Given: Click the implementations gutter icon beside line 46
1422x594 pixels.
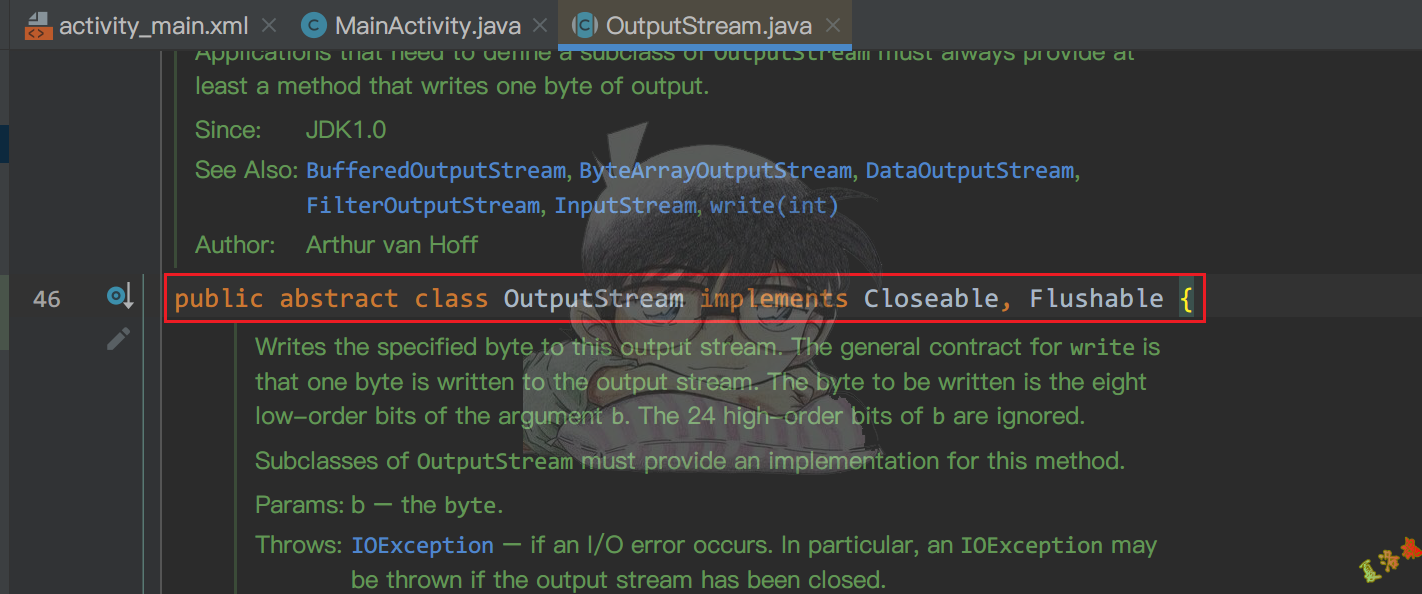Looking at the screenshot, I should tap(119, 296).
